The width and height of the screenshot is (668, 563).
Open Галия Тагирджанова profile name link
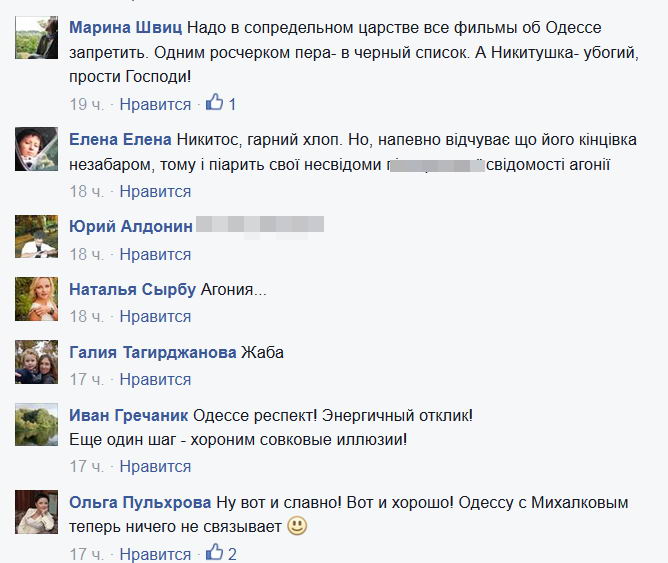pos(153,353)
